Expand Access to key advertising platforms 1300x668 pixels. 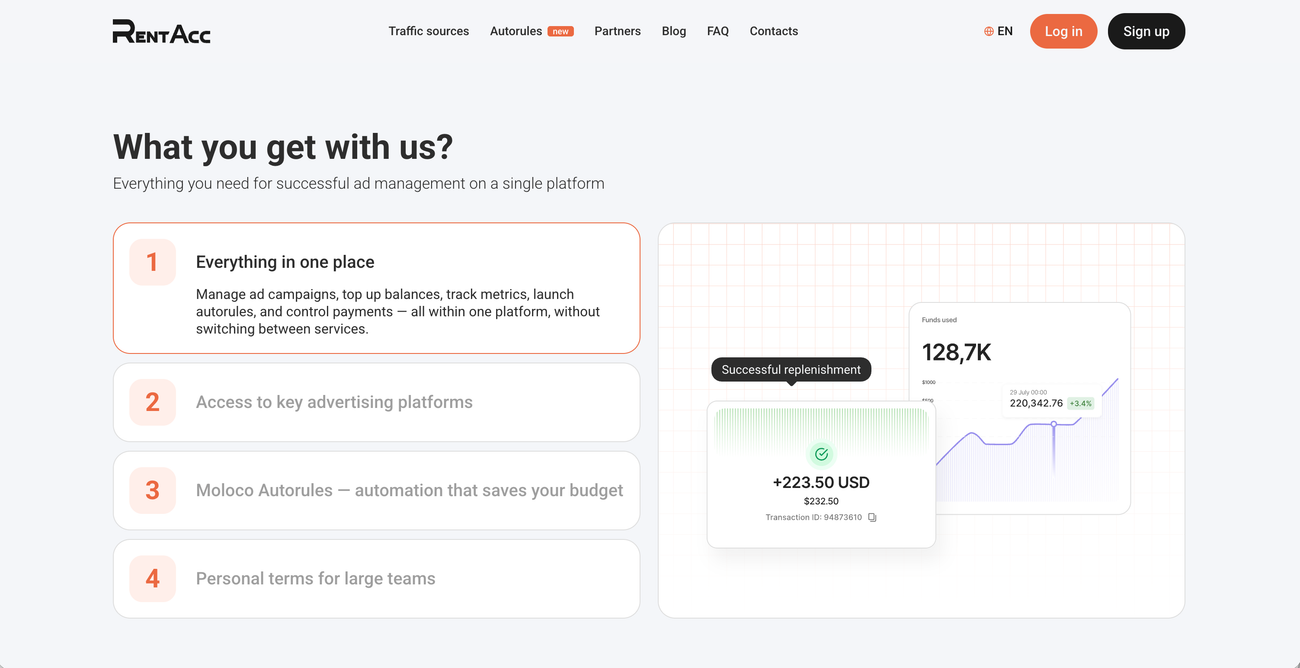tap(376, 402)
